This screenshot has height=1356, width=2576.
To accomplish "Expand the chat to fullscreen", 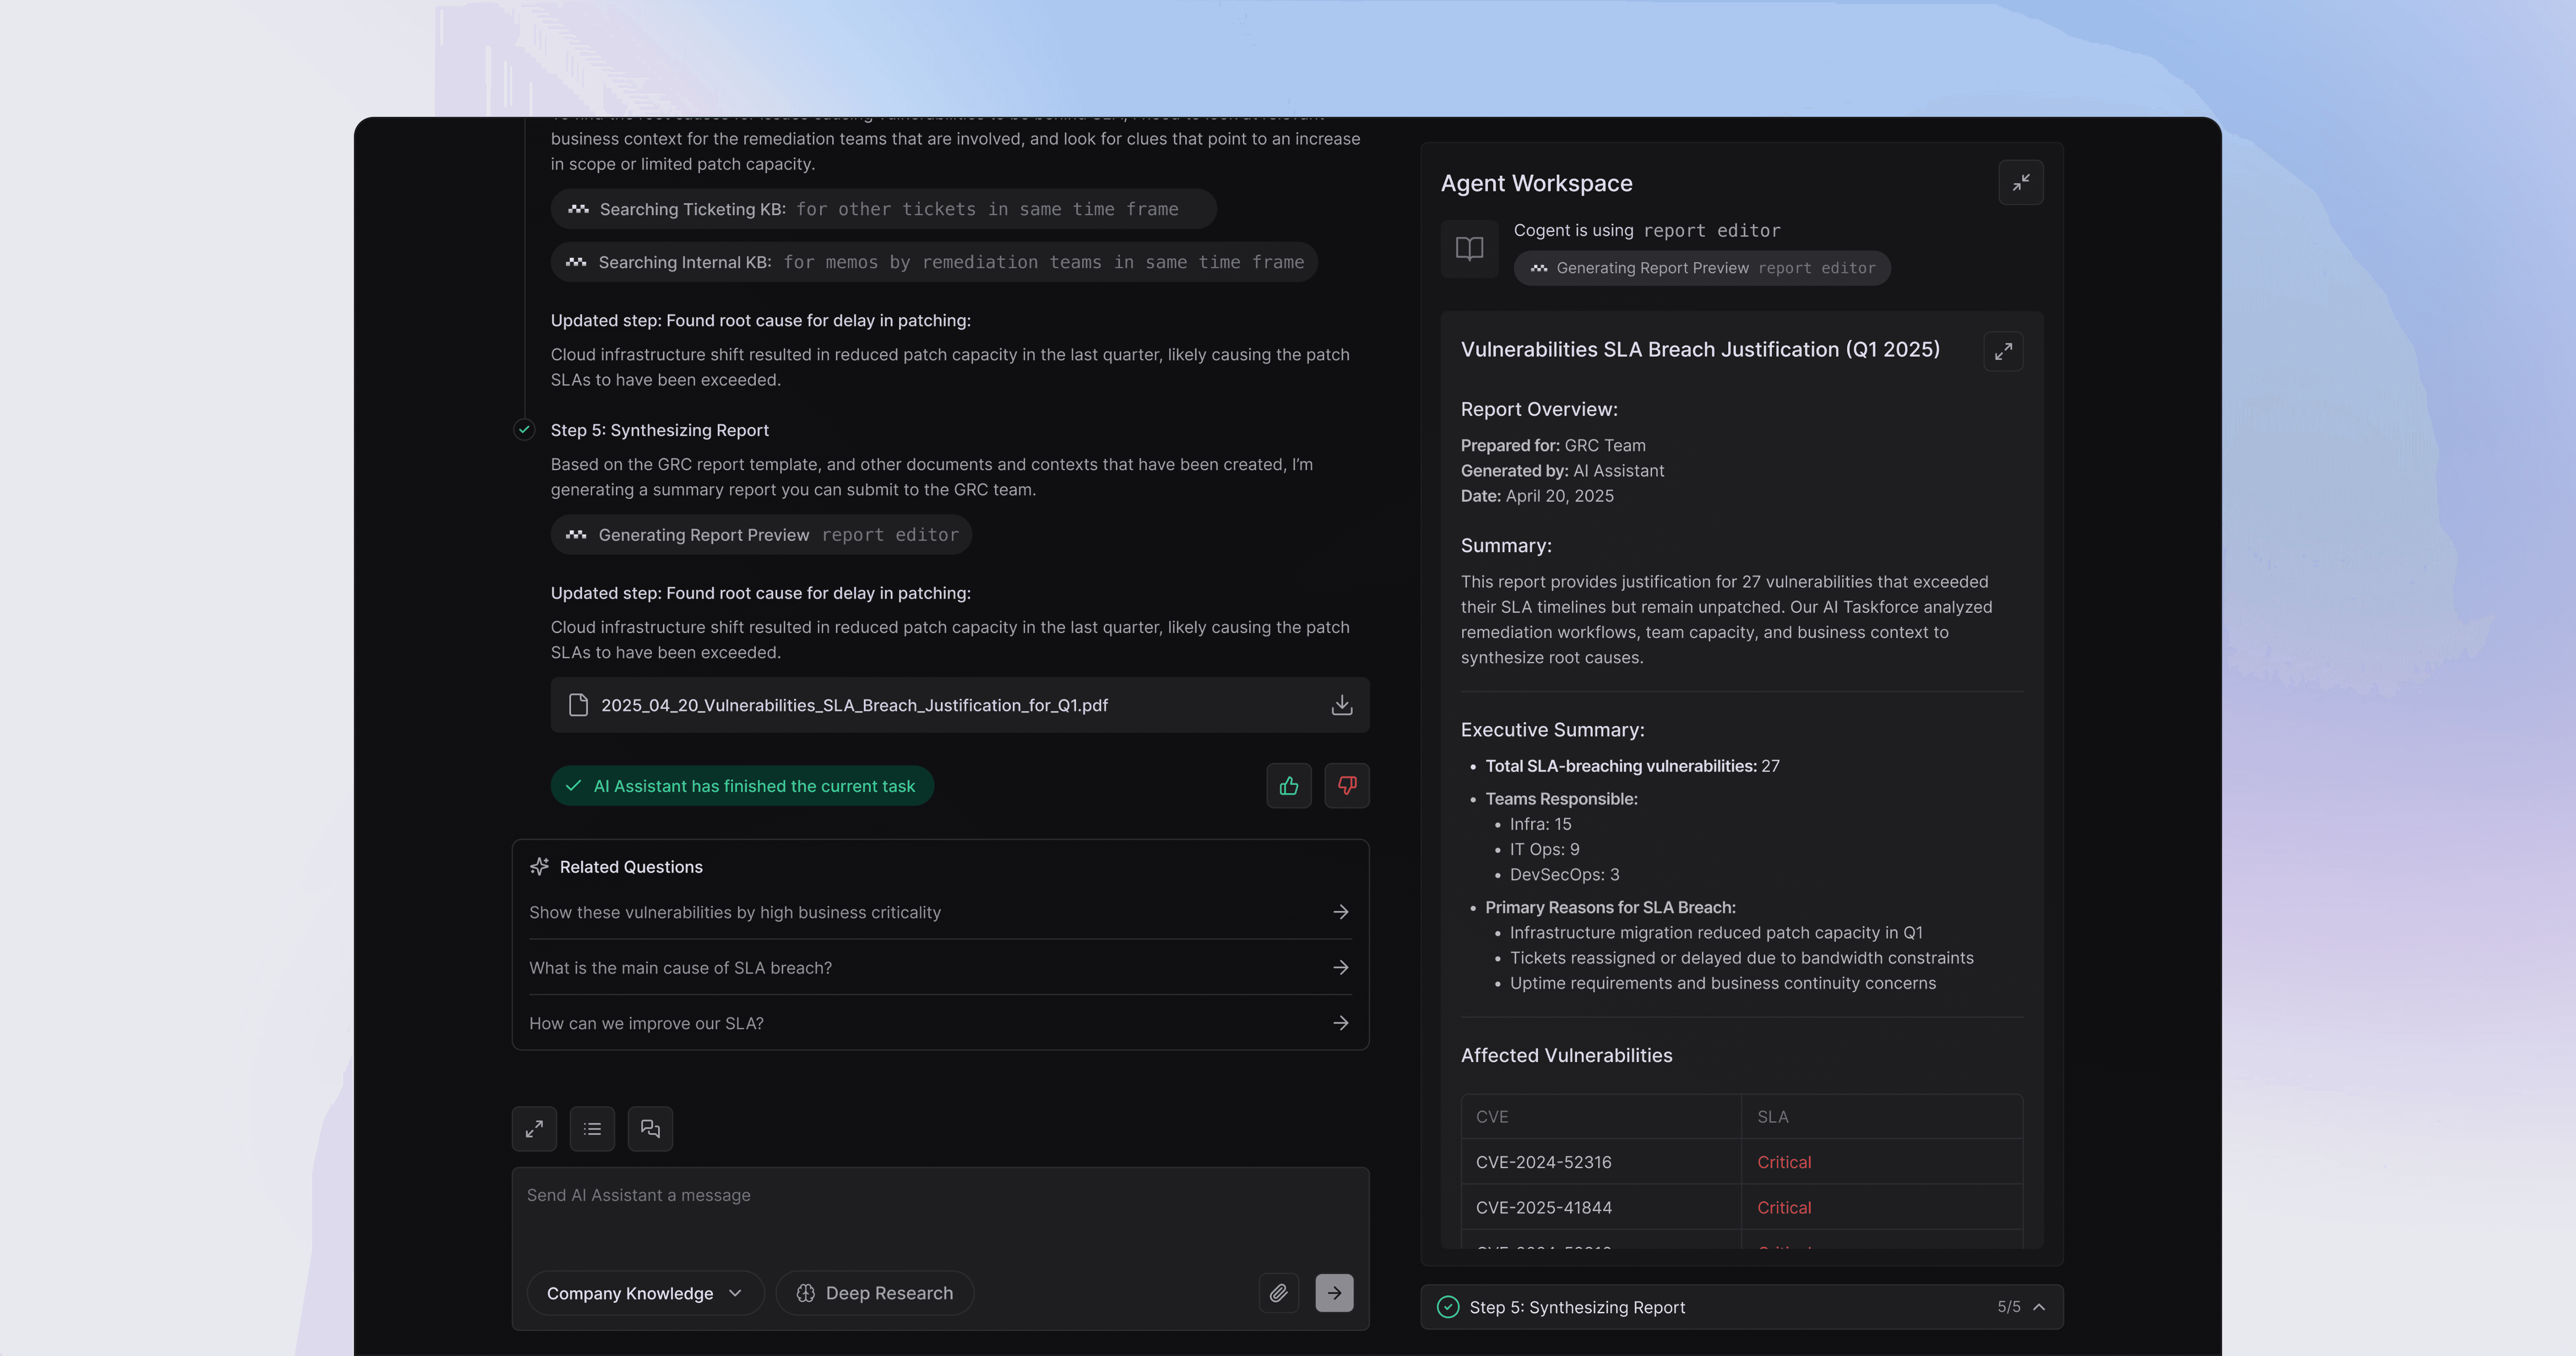I will pos(534,1129).
